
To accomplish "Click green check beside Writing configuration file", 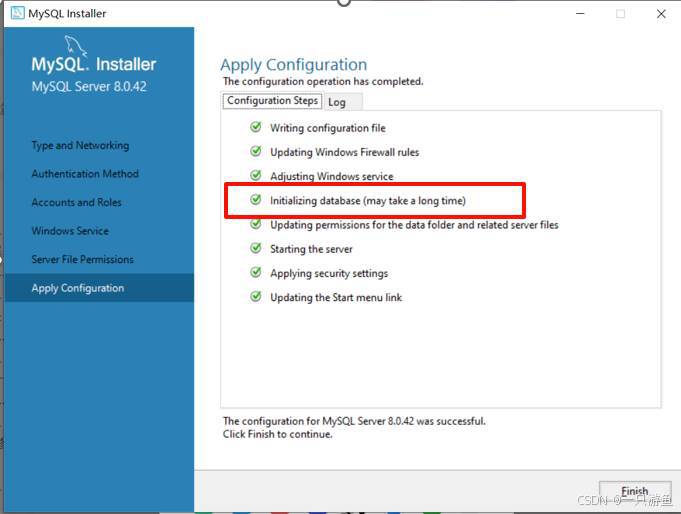I will click(256, 127).
